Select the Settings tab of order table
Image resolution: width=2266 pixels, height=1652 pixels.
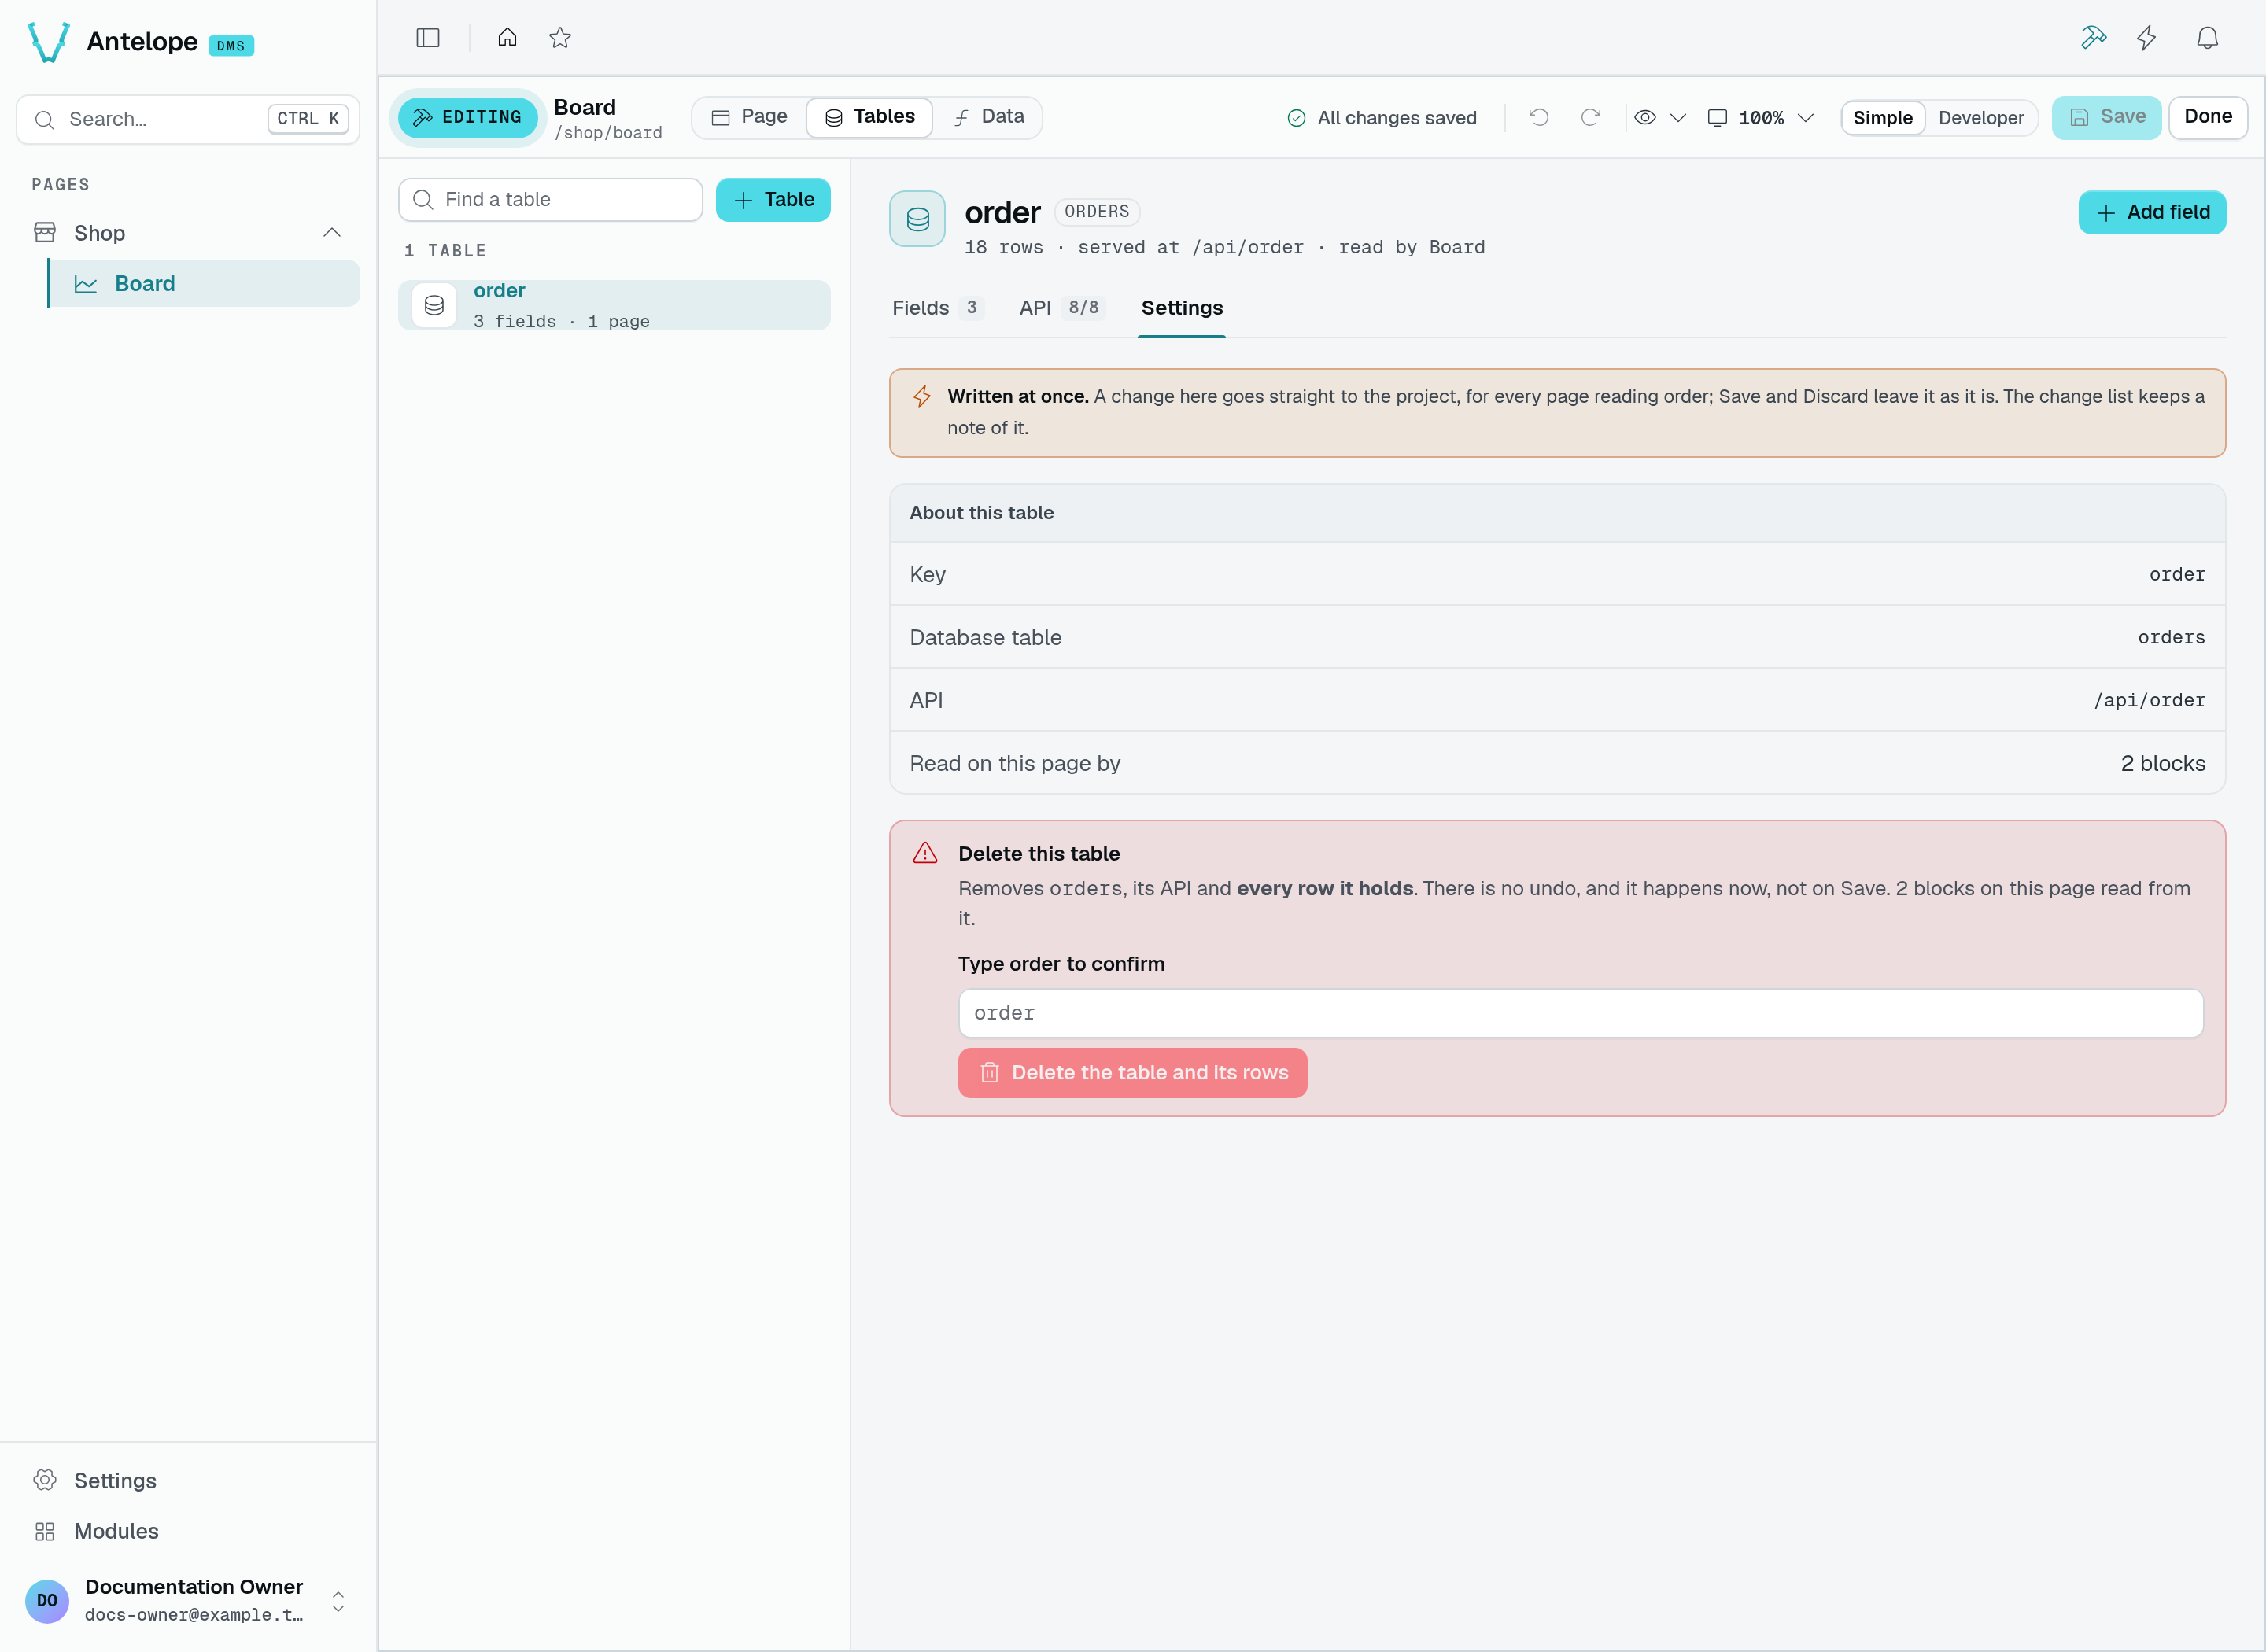coord(1182,308)
